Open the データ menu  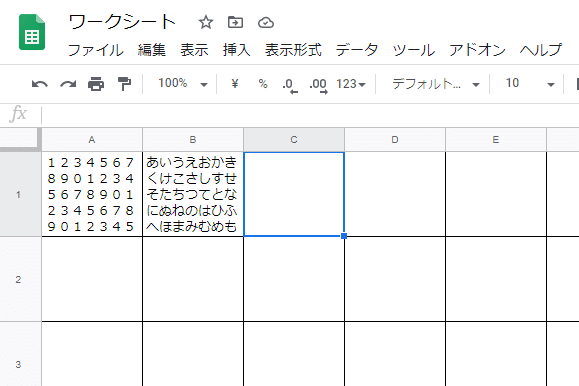pos(357,50)
